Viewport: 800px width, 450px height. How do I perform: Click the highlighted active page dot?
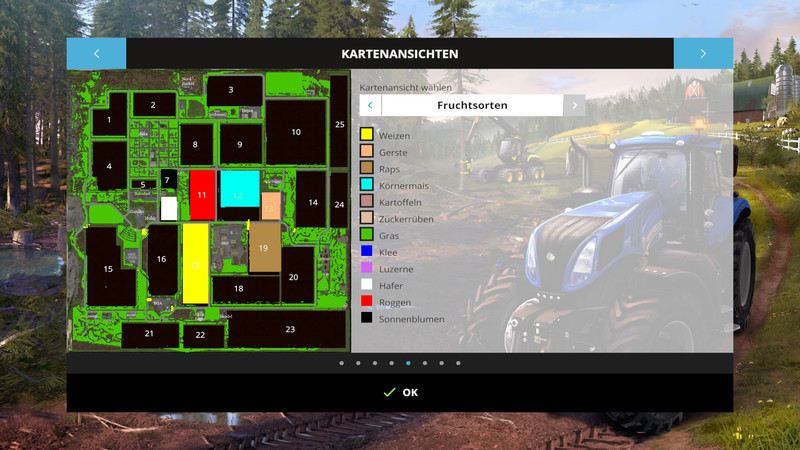point(408,363)
